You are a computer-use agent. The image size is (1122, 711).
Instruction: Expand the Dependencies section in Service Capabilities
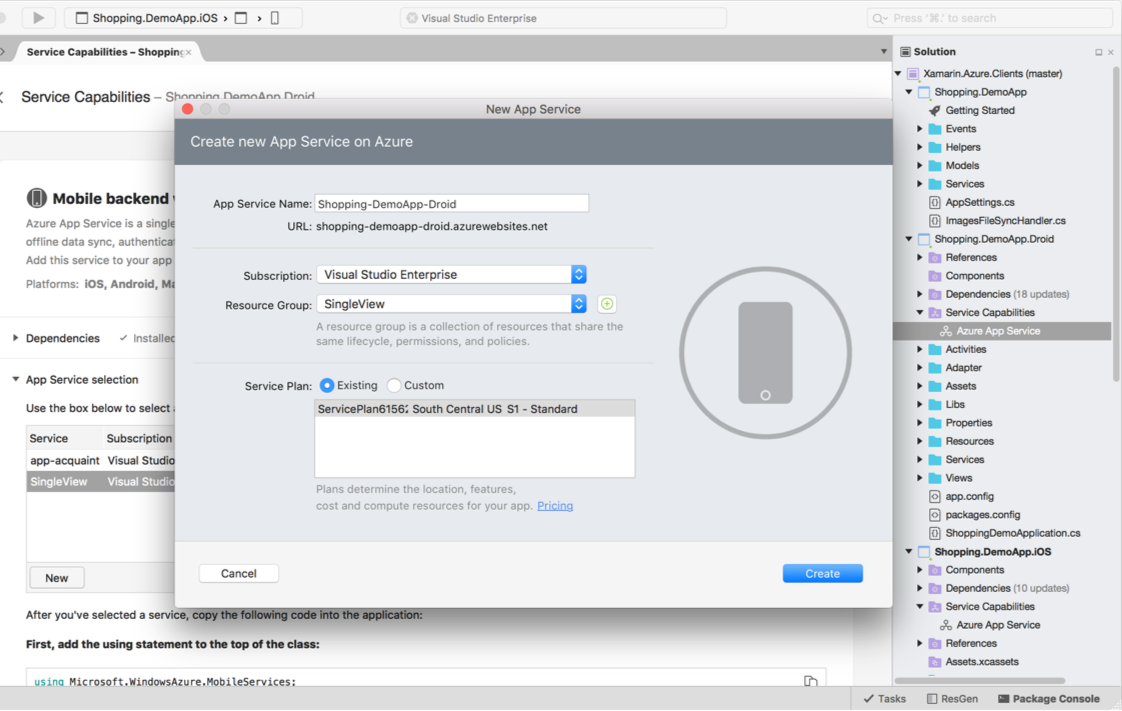(16, 338)
